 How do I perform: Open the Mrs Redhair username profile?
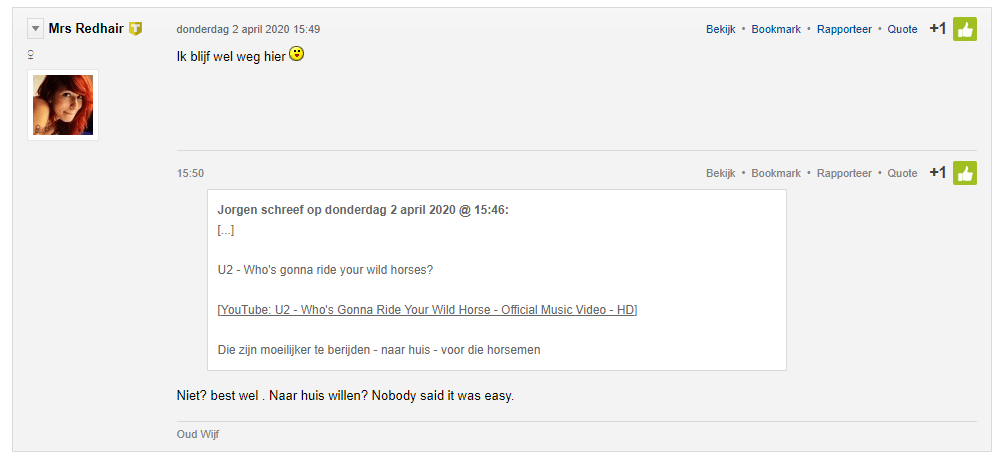86,29
